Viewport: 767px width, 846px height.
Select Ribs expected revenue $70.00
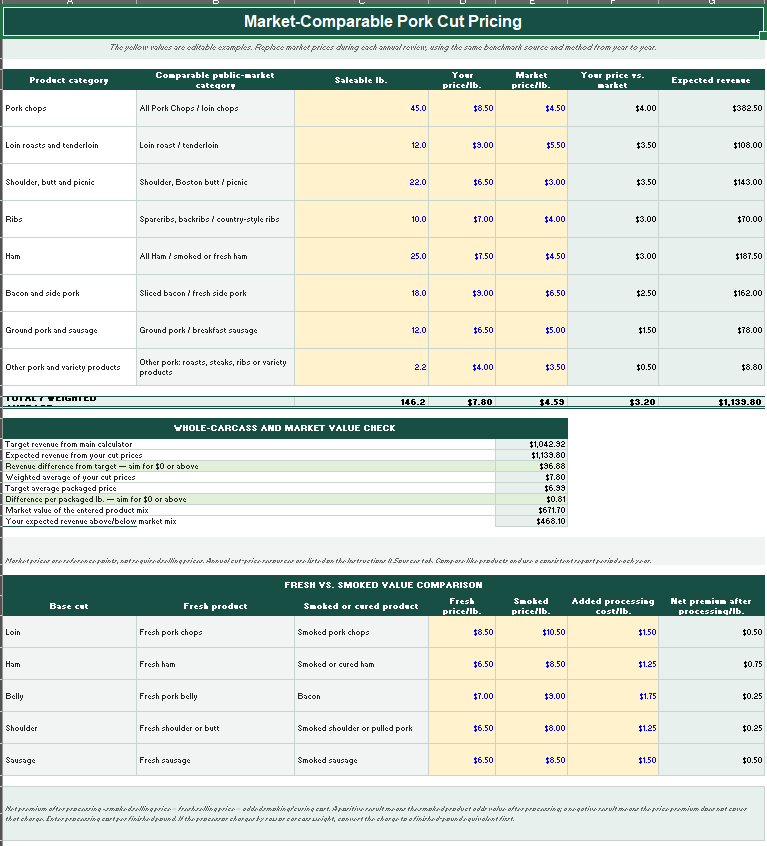click(711, 219)
